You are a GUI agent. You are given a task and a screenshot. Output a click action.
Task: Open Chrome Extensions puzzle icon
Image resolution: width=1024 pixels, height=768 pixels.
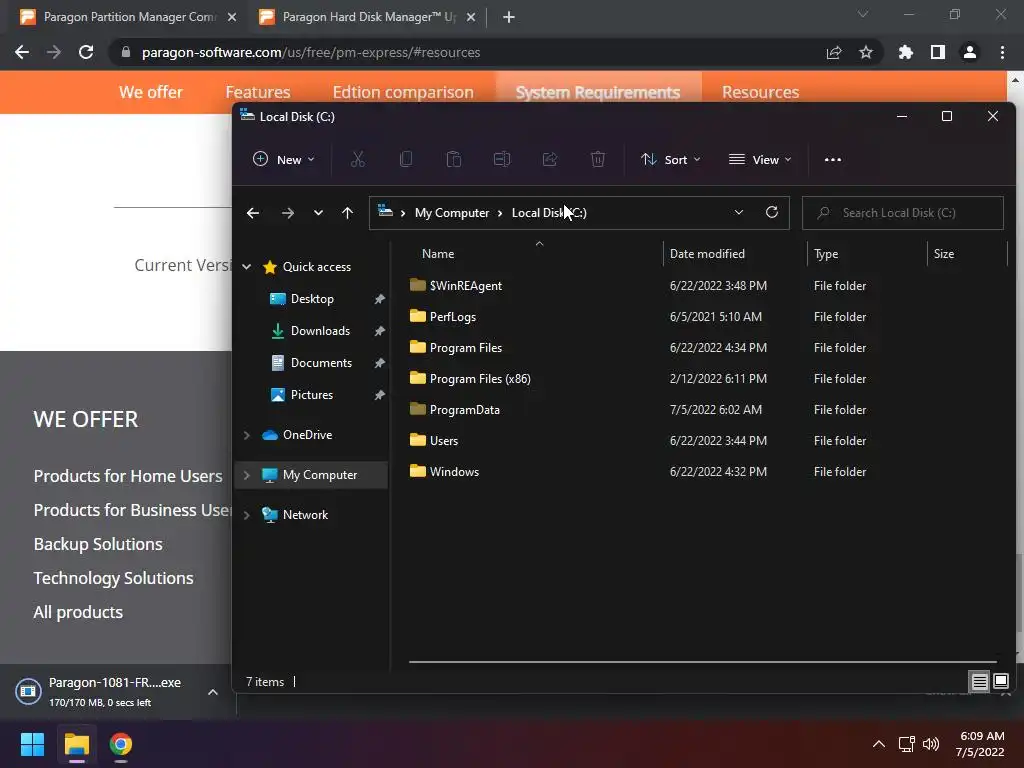(x=906, y=52)
